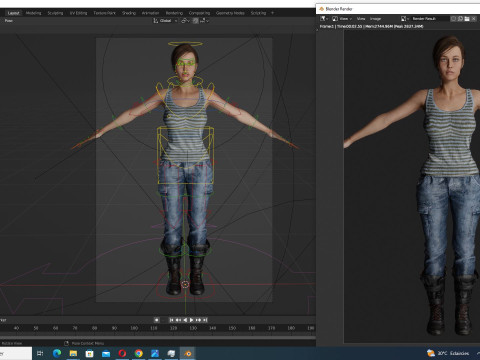
Task: Click frame 50 on the timeline ruler
Action: (36, 328)
